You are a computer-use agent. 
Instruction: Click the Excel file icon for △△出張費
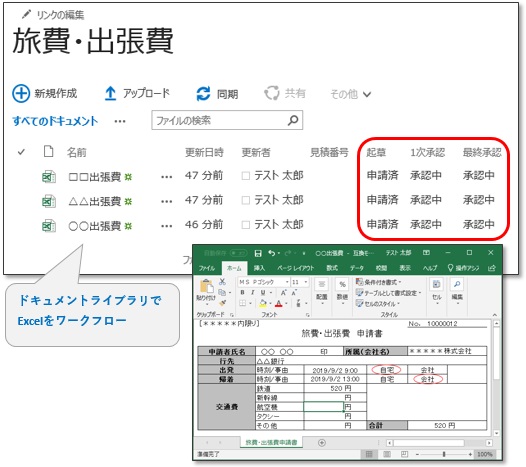coord(49,201)
